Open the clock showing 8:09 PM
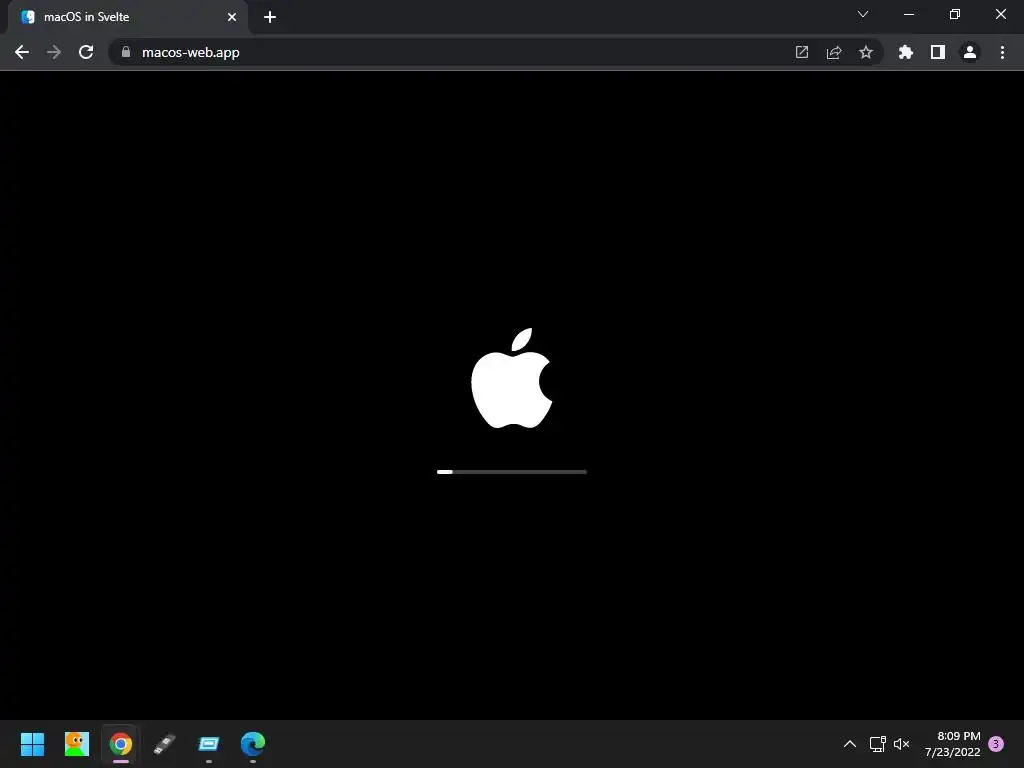1024x768 pixels. click(953, 744)
